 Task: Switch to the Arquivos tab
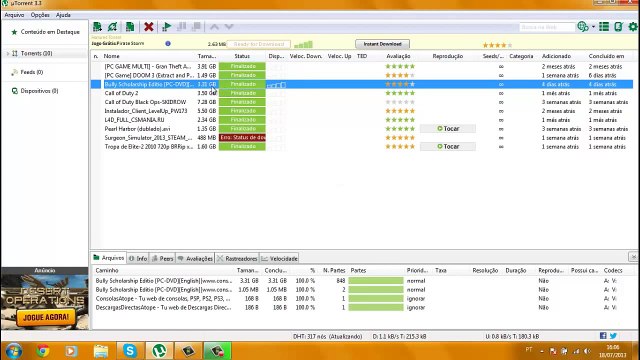click(109, 258)
